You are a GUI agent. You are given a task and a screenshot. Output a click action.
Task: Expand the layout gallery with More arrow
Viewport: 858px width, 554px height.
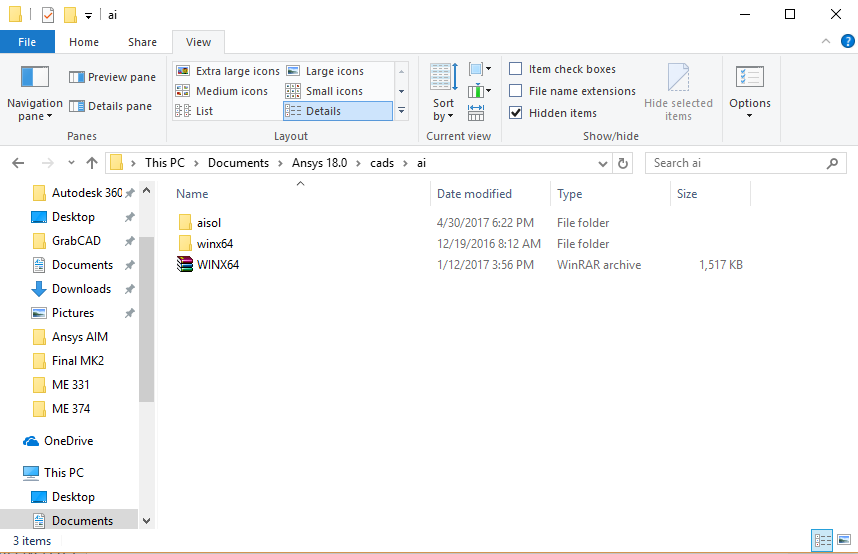tap(401, 111)
